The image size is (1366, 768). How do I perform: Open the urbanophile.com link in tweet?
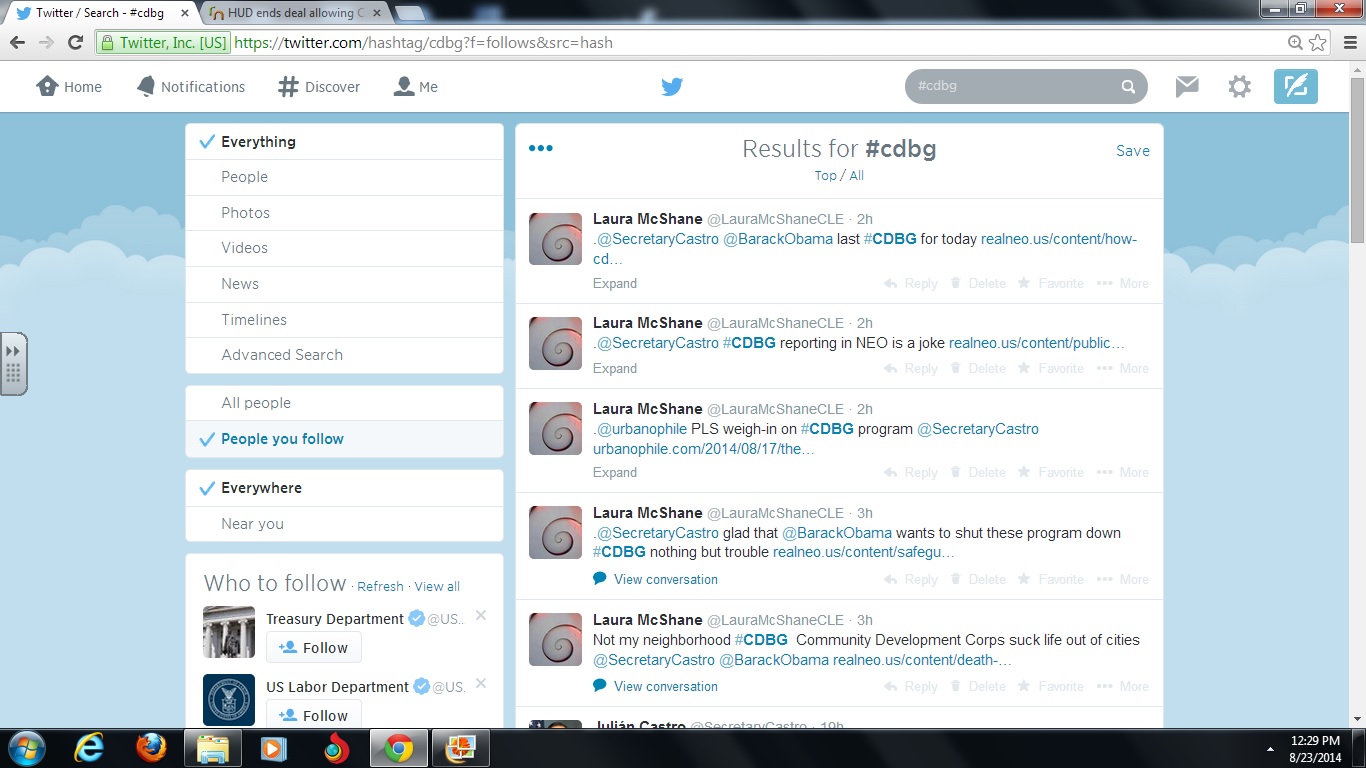coord(704,448)
